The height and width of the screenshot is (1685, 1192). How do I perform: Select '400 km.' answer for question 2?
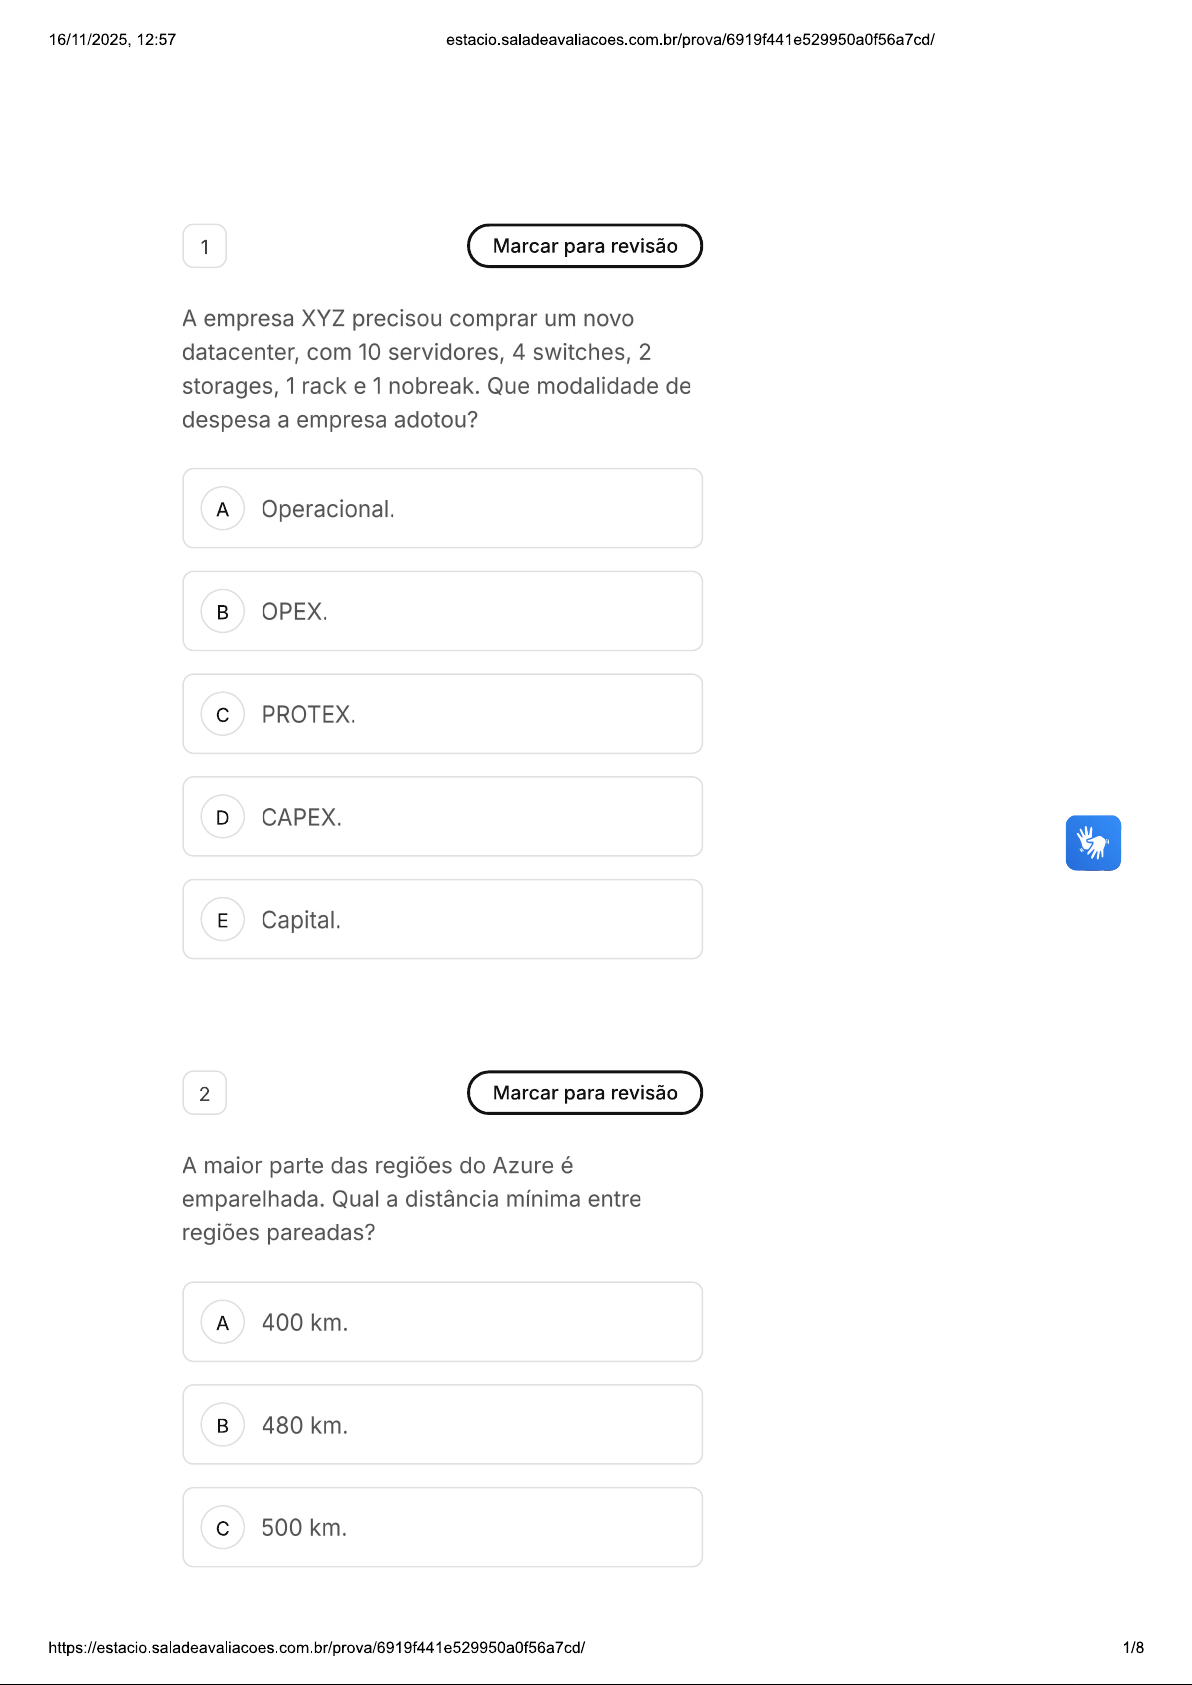442,1322
